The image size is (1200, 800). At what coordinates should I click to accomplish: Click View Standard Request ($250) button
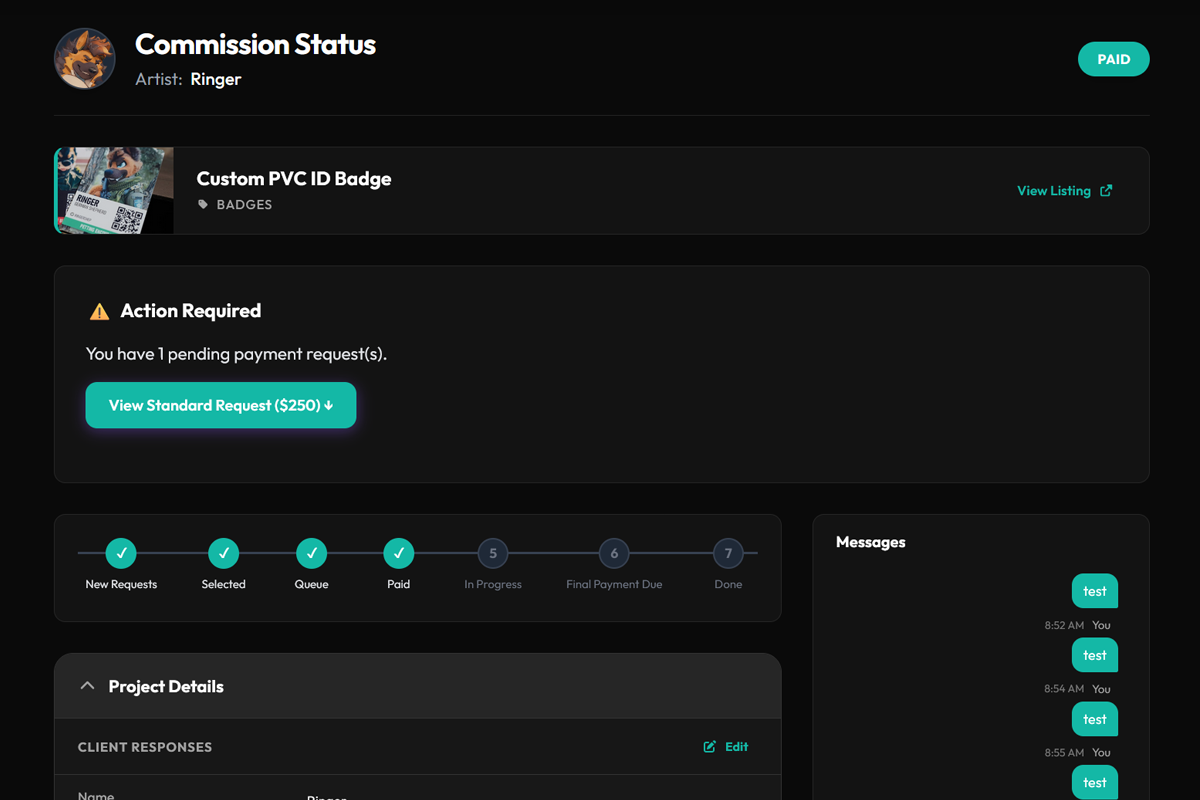(221, 405)
